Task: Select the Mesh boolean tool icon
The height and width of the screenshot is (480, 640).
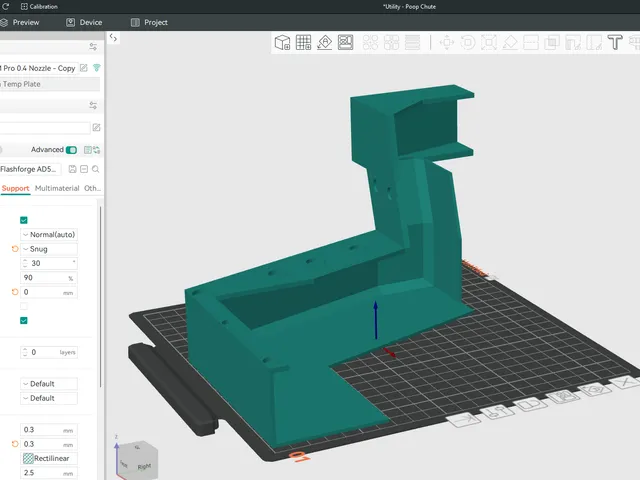Action: tap(552, 42)
